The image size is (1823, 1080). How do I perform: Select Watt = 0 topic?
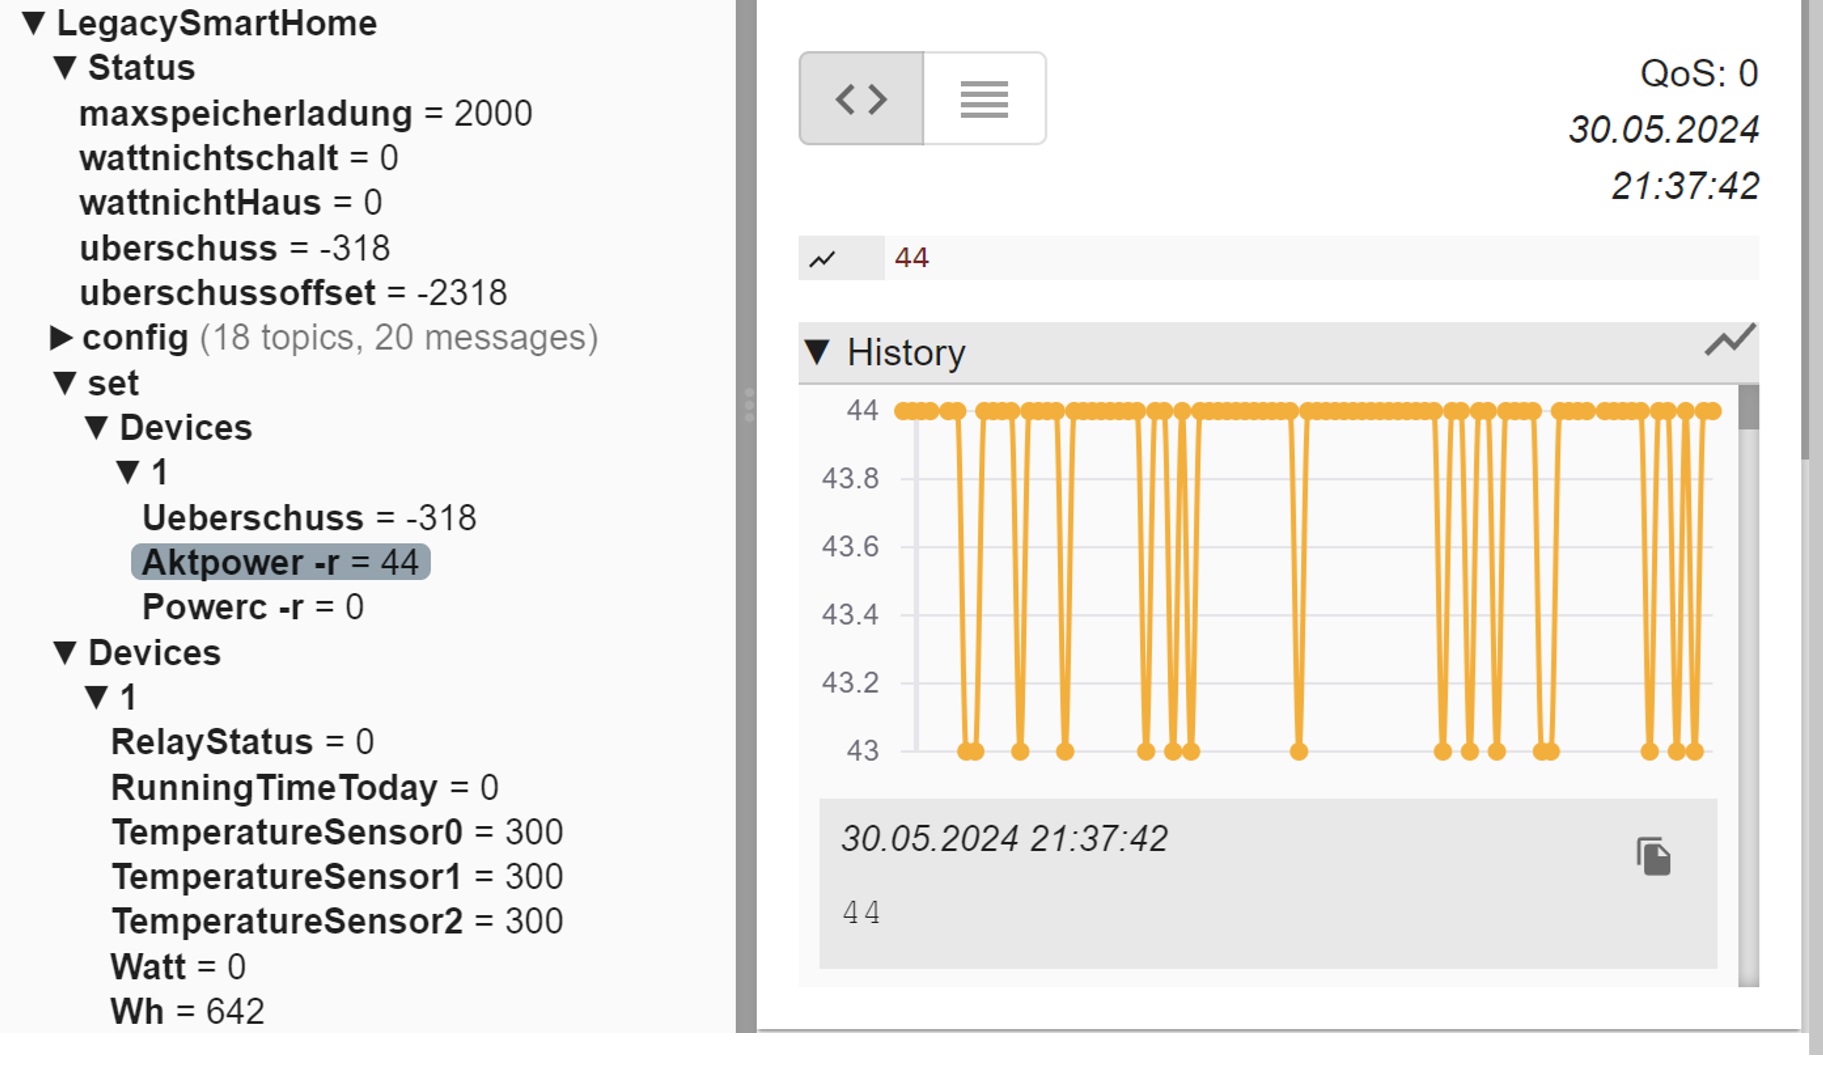(178, 967)
